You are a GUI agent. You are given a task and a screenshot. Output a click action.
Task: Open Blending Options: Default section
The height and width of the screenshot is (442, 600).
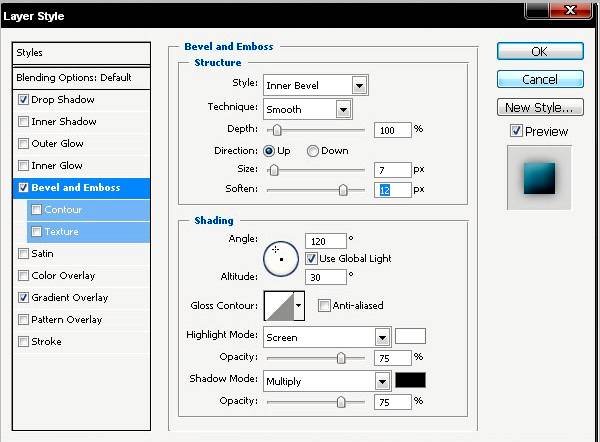coord(73,78)
